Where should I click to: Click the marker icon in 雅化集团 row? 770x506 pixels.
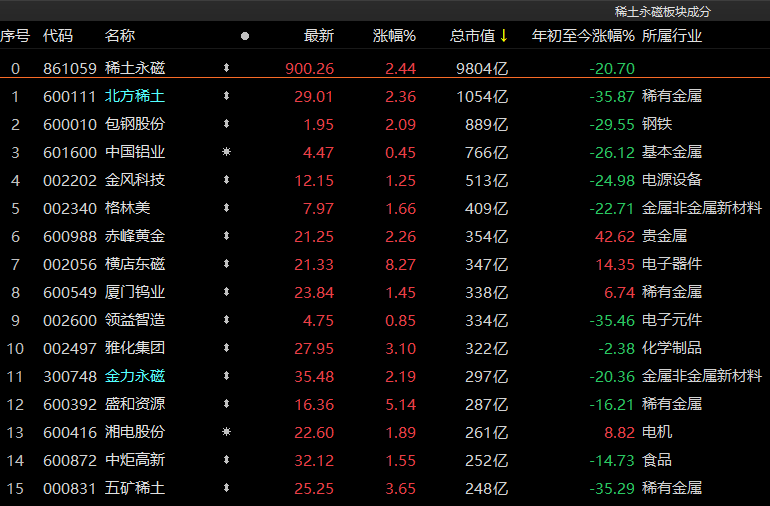pyautogui.click(x=226, y=348)
